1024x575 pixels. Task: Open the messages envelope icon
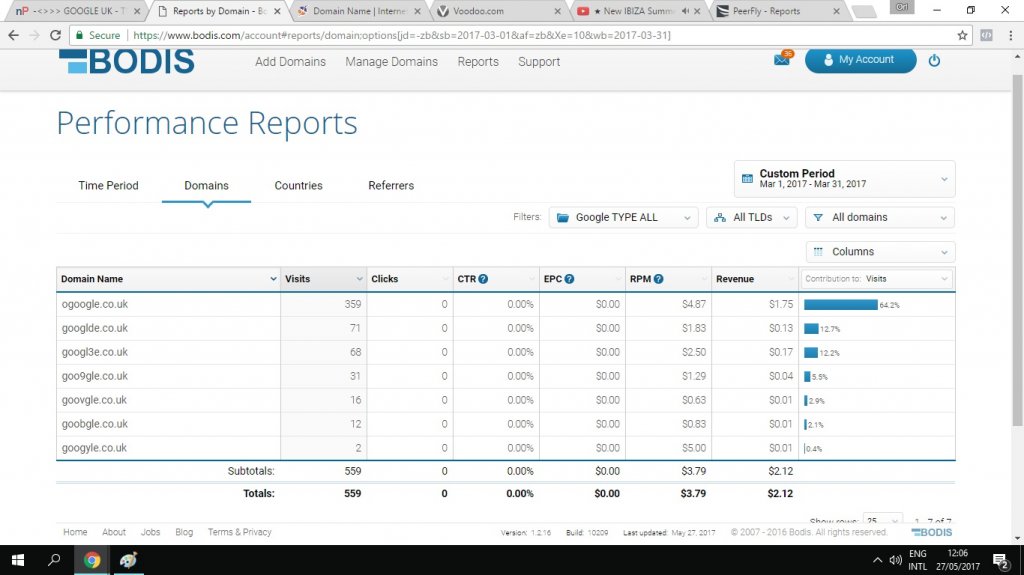pos(782,59)
